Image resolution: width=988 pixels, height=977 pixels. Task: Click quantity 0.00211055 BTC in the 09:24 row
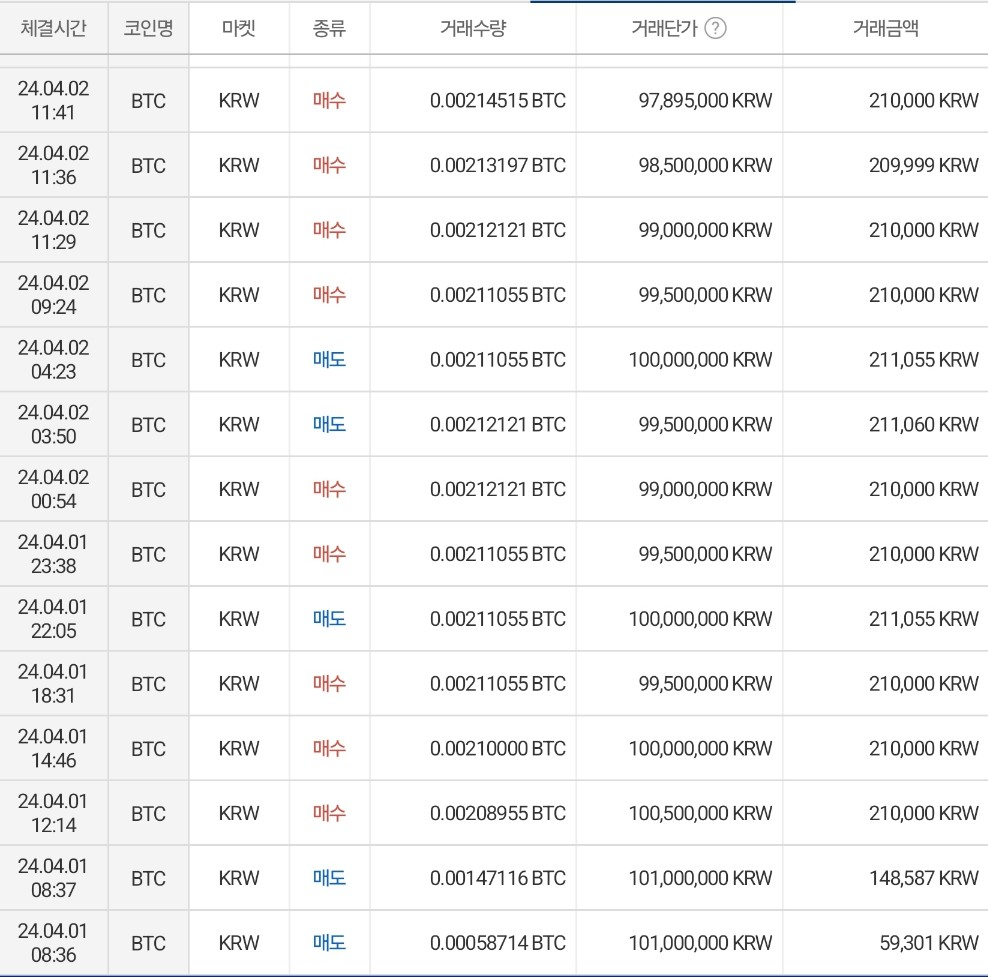click(x=498, y=295)
